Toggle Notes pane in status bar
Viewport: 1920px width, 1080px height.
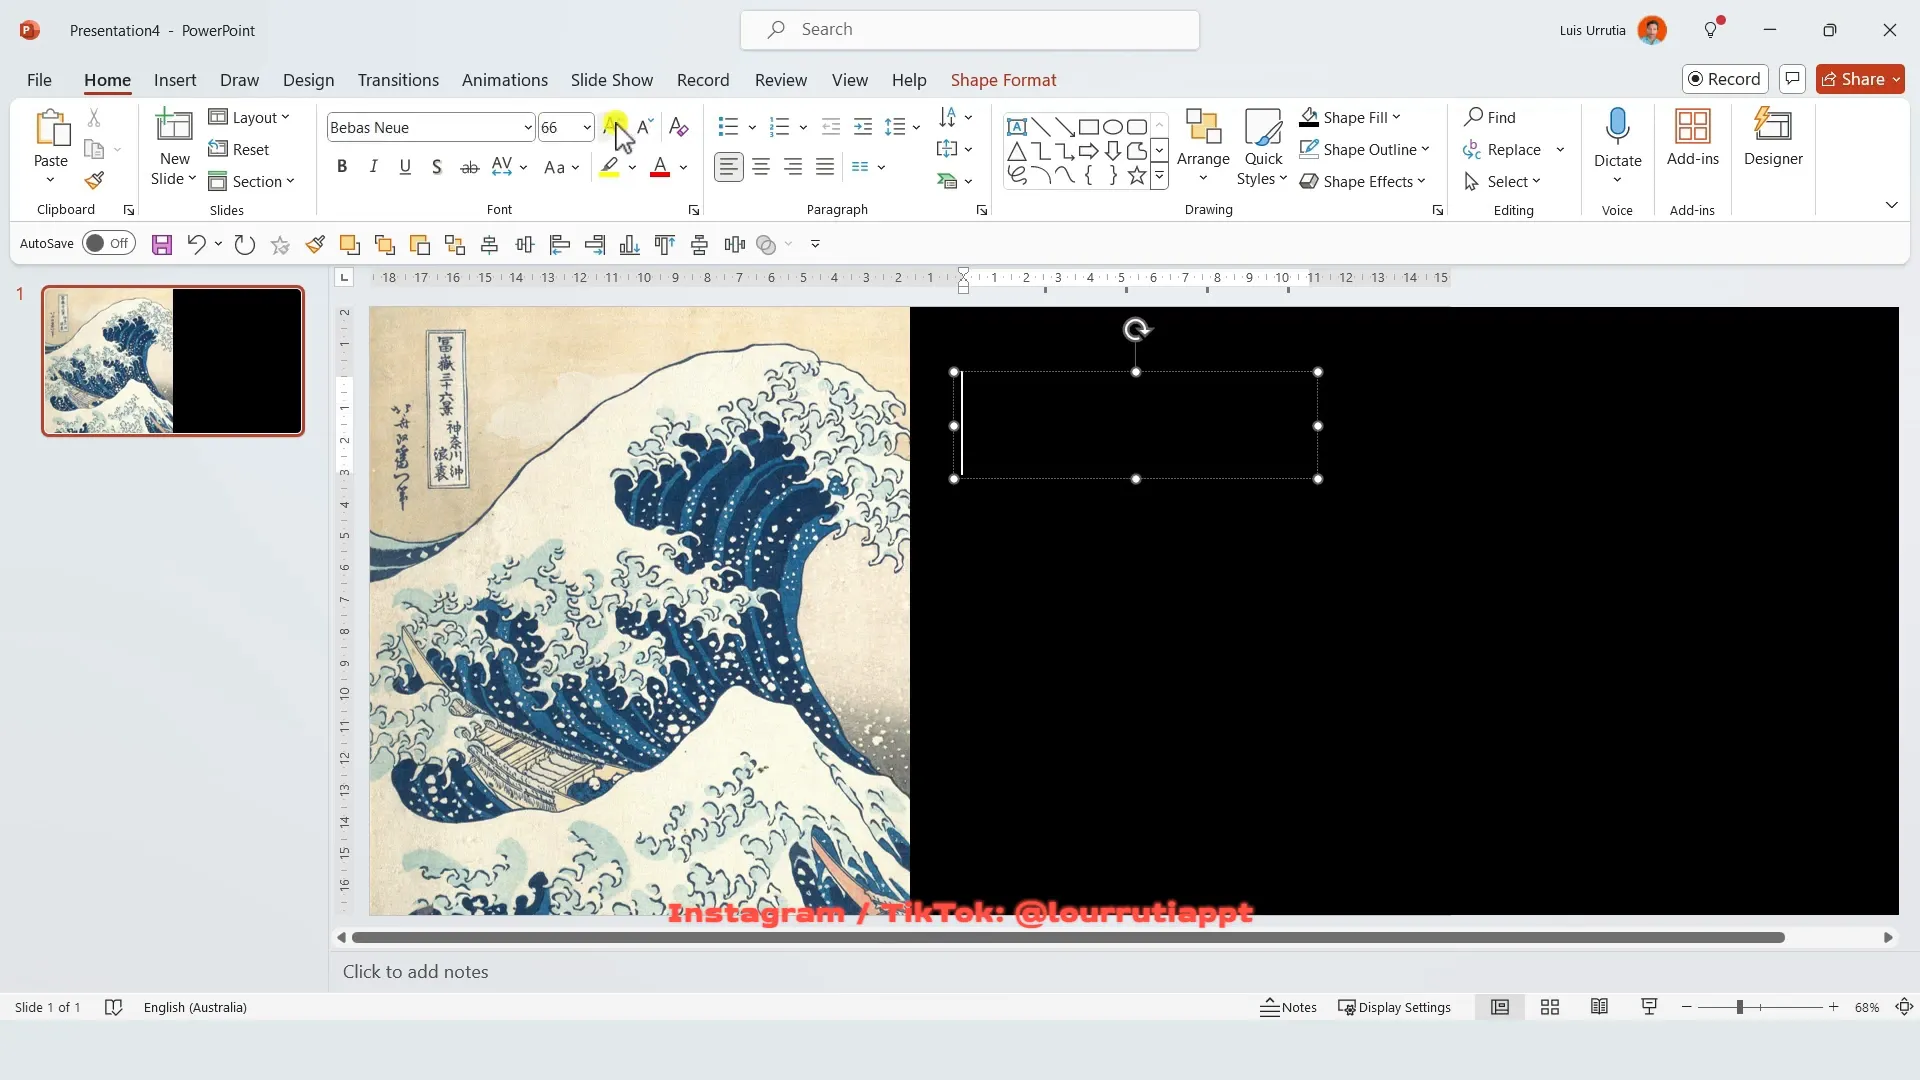tap(1288, 1007)
